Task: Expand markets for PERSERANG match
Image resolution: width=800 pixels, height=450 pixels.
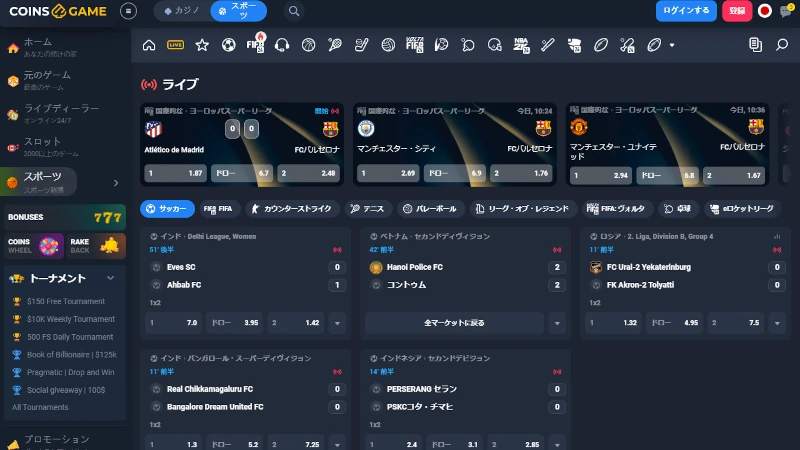Action: [557, 444]
